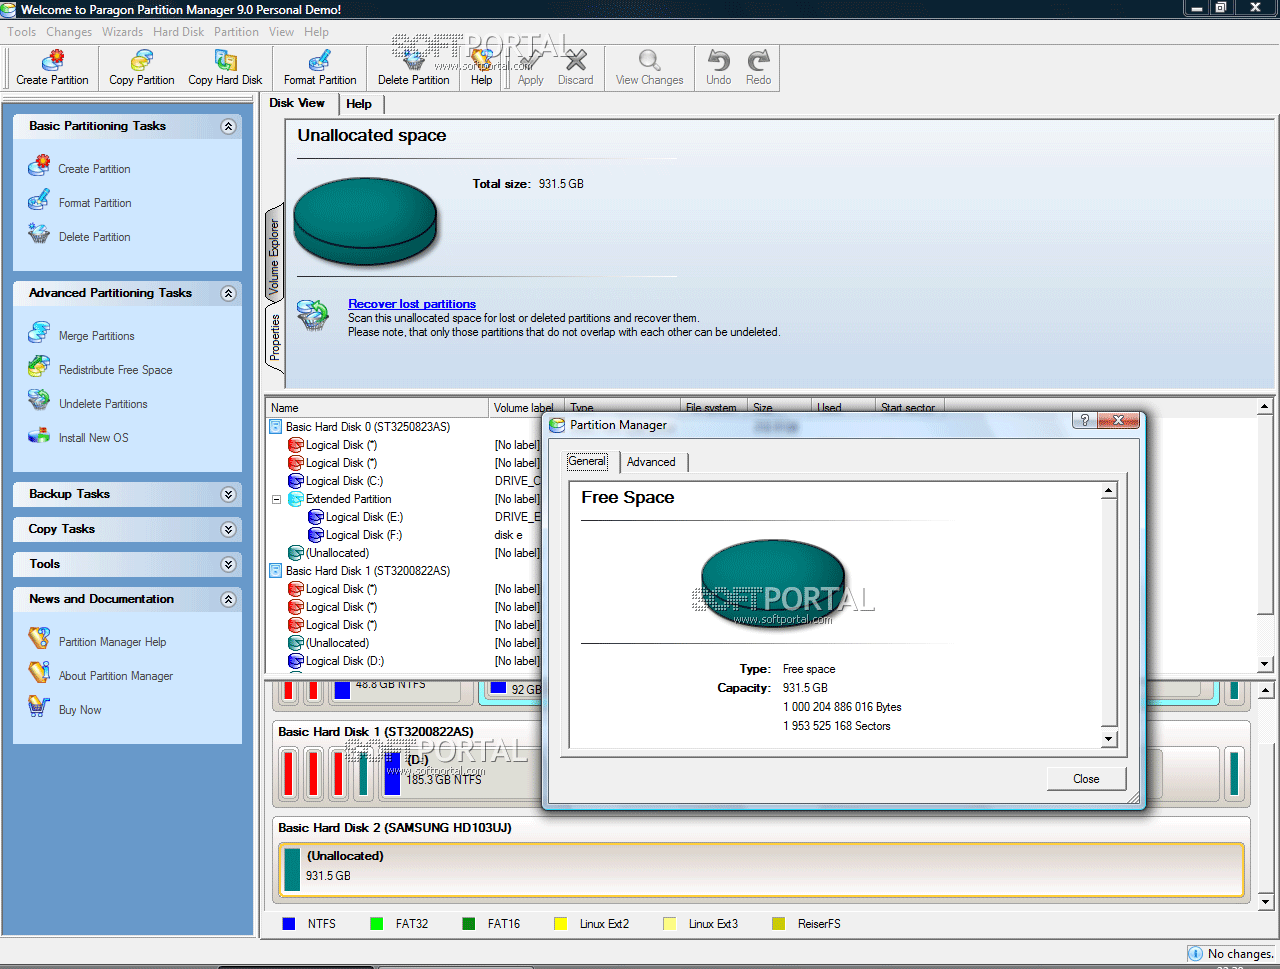
Task: Open the Properties side tab
Action: 274,338
